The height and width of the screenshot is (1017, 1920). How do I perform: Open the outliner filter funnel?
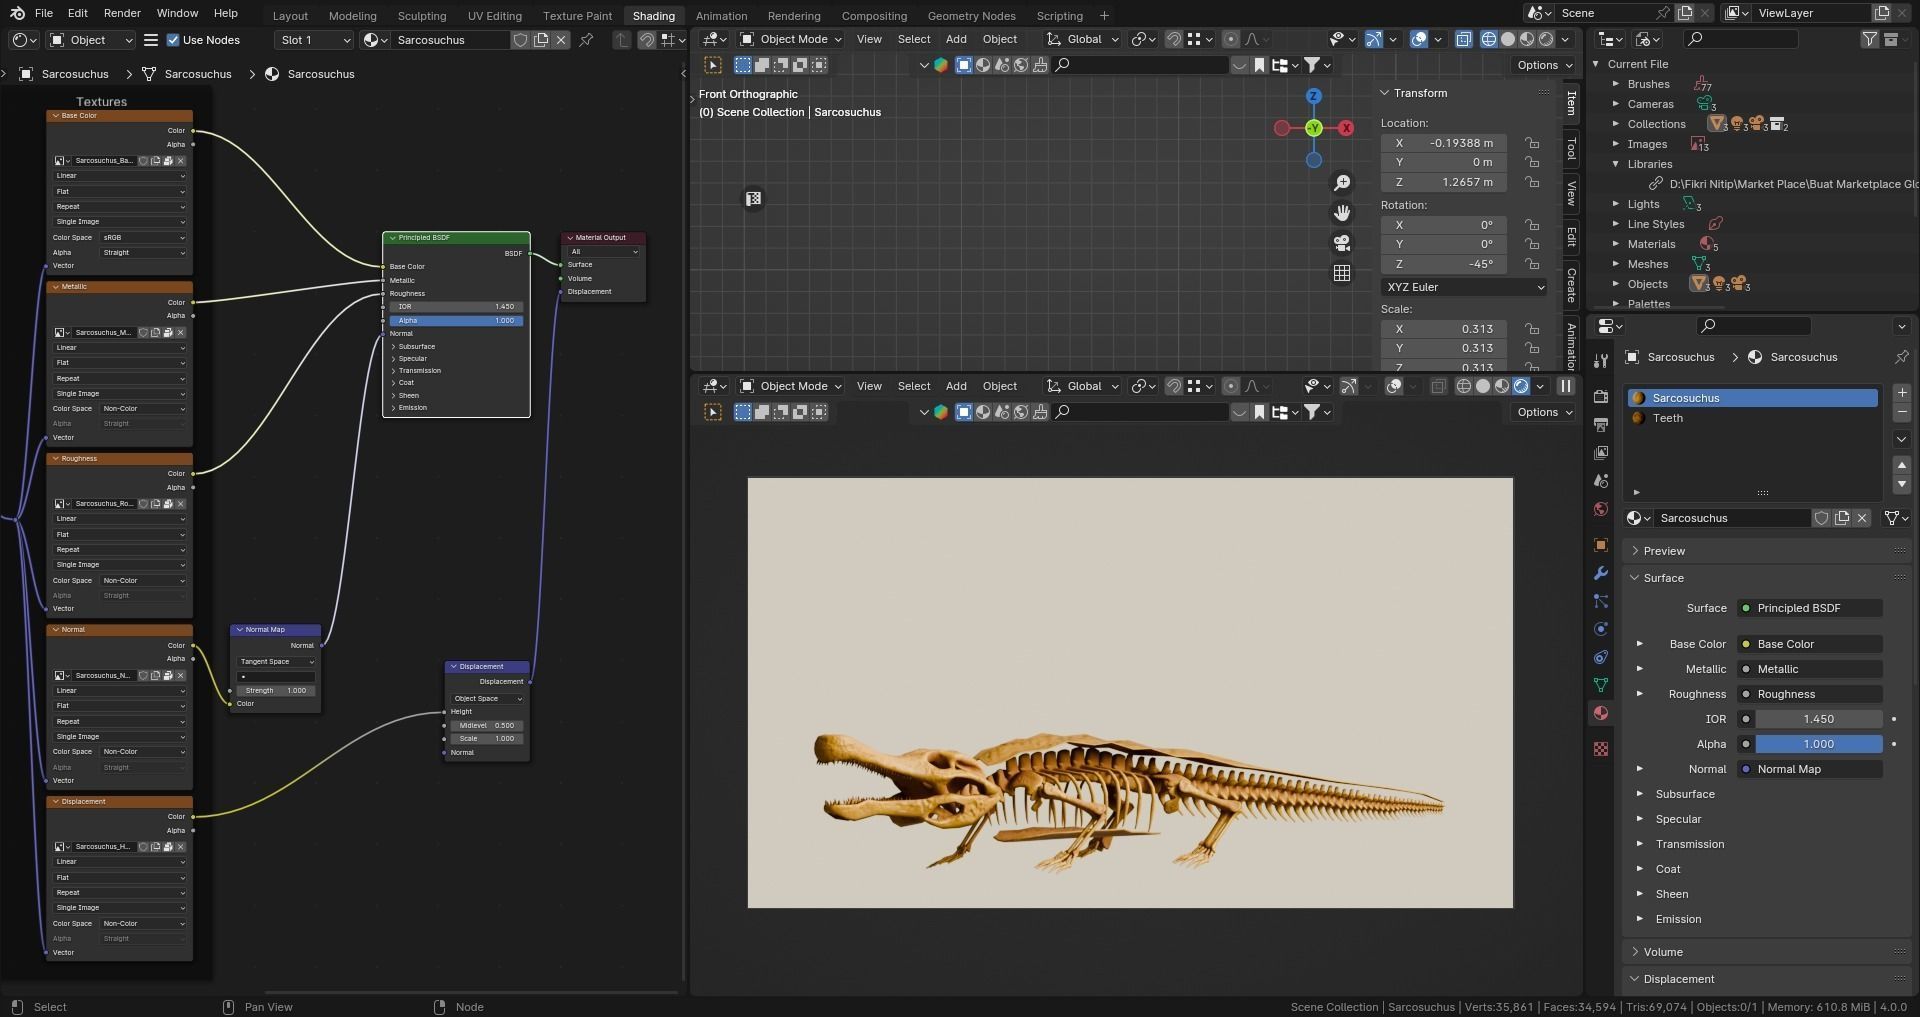(x=1869, y=39)
